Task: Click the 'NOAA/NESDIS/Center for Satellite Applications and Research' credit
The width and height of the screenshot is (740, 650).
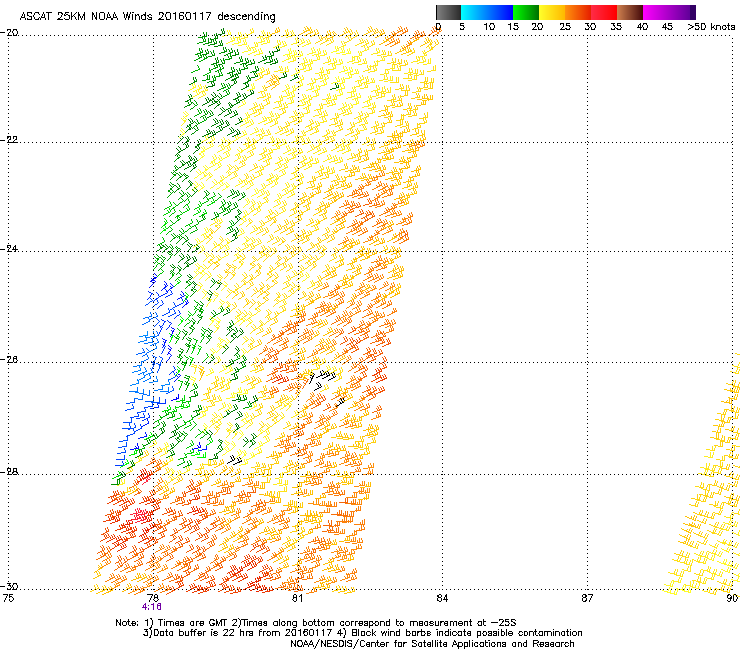Action: pyautogui.click(x=432, y=644)
